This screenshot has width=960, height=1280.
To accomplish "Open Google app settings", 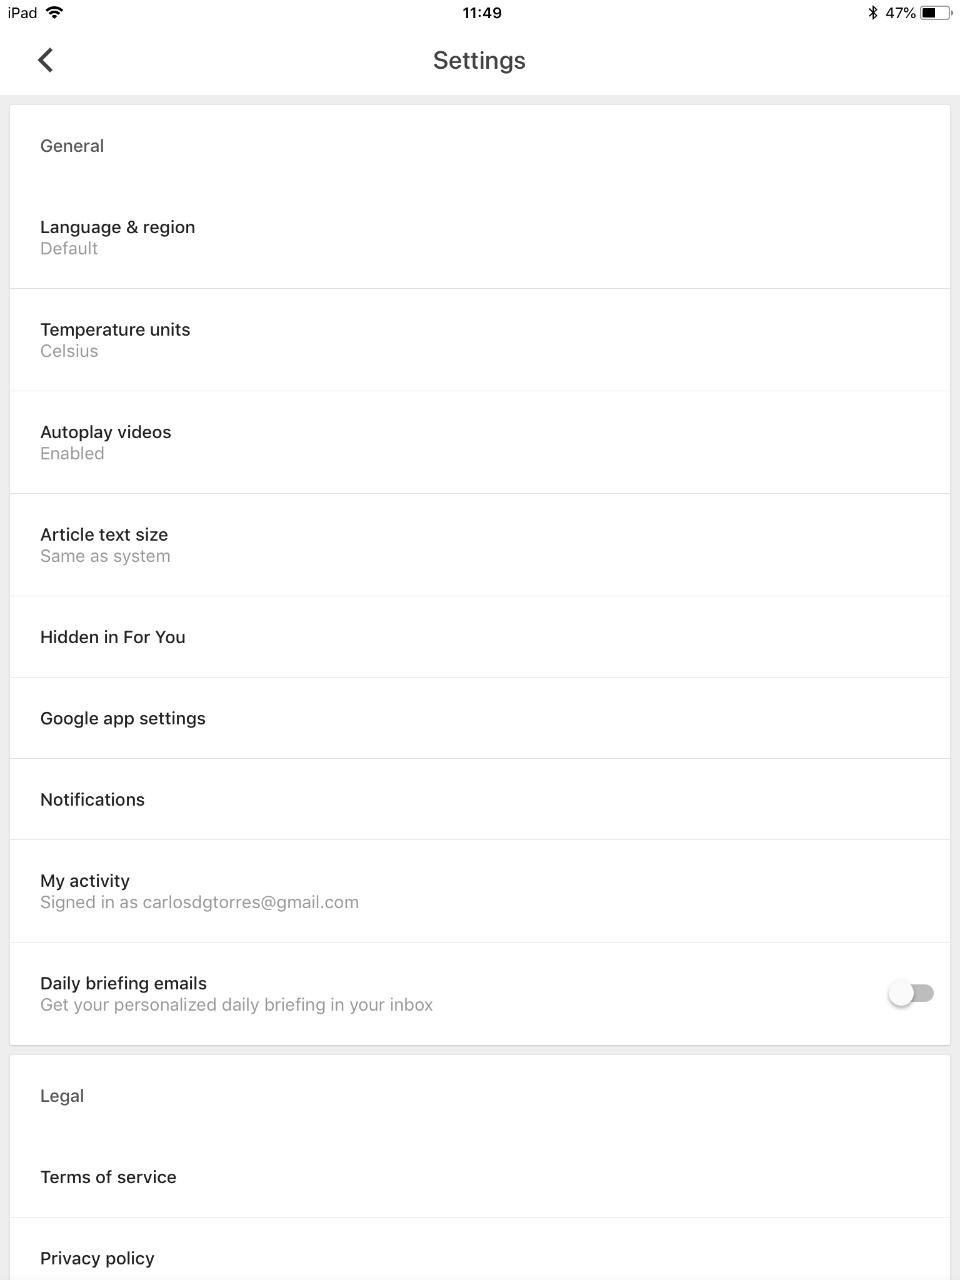I will 123,718.
